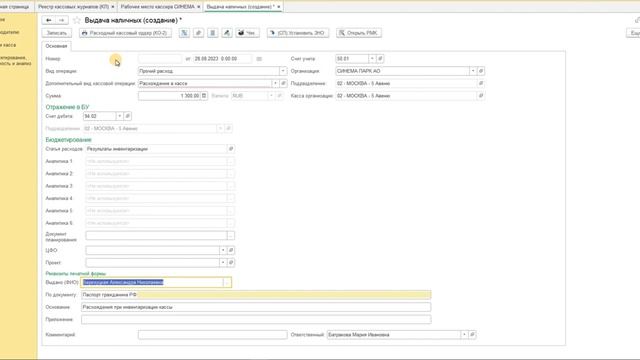Image resolution: width=640 pixels, height=360 pixels.
Task: Close the Реестр кассовых журналов tab
Action: [x=113, y=7]
